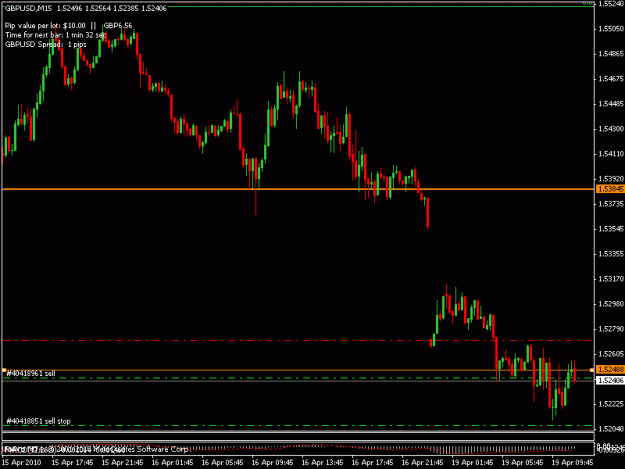Click the 16 Apr 09:45 time label

tap(272, 463)
